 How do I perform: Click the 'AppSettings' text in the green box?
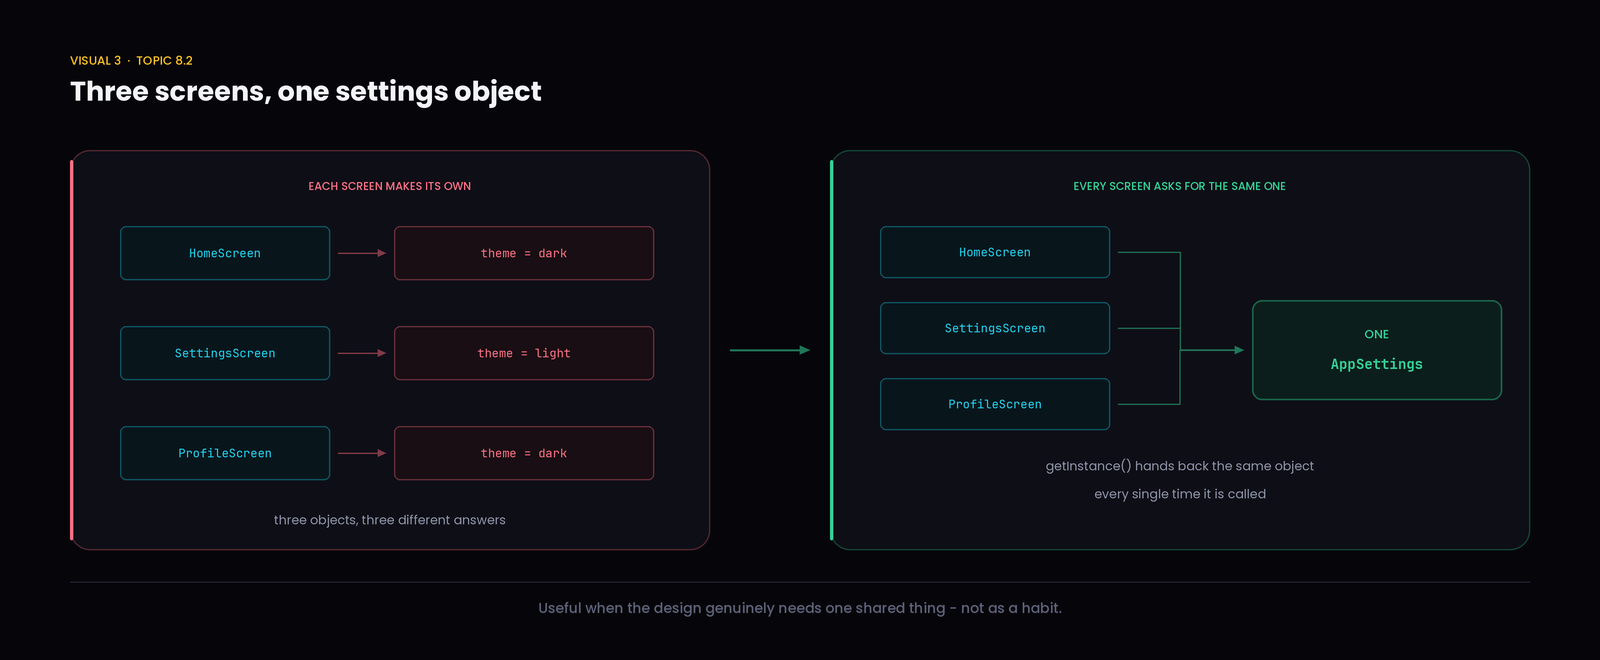[1377, 364]
